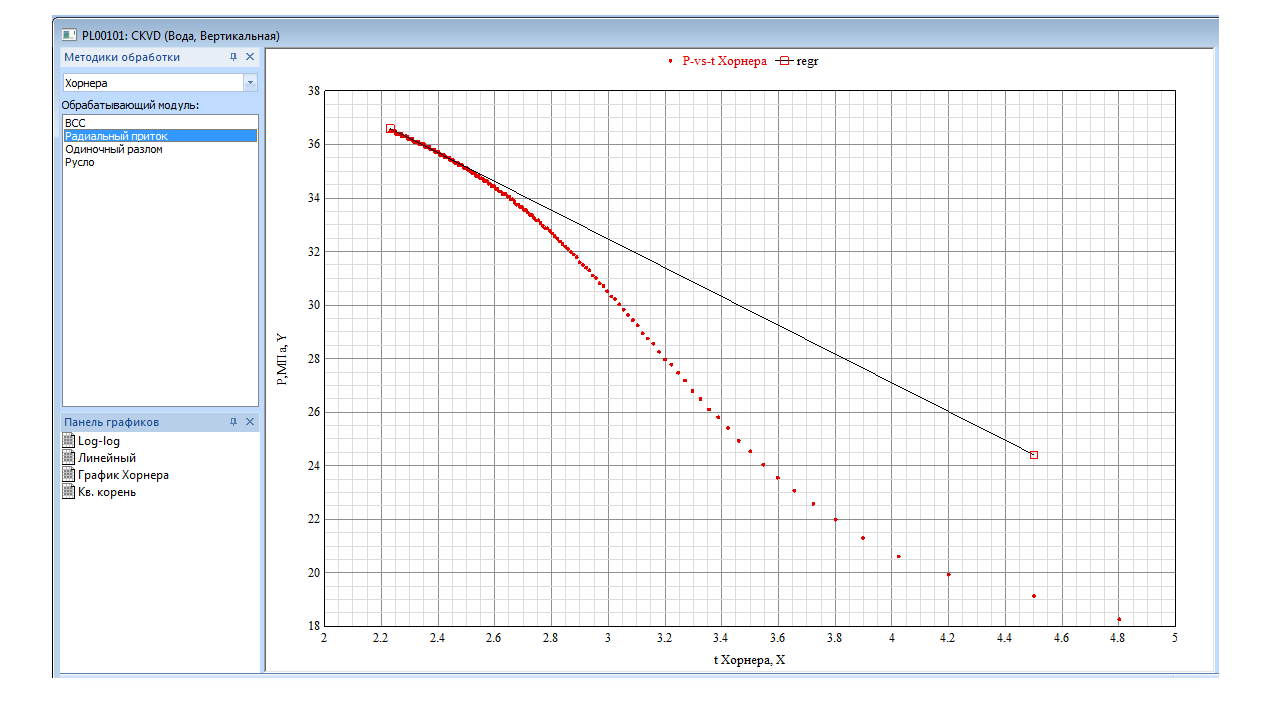1280x720 pixels.
Task: Open the Log-log graph icon
Action: [68, 441]
